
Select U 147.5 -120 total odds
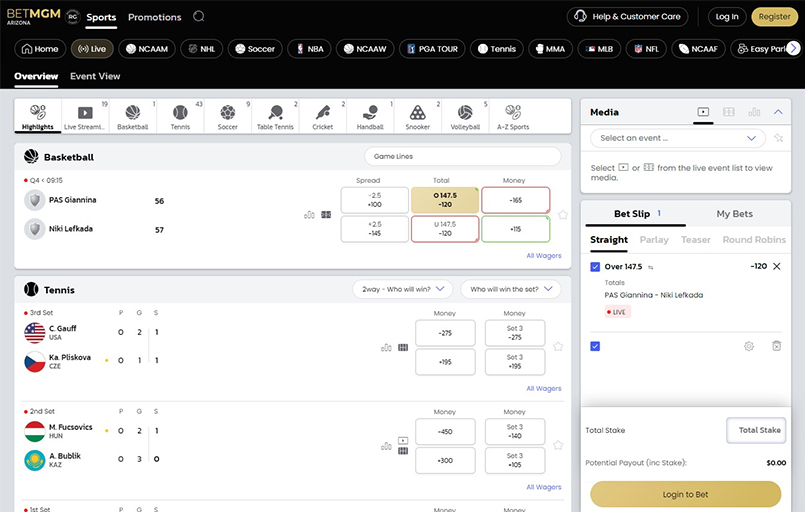[445, 229]
